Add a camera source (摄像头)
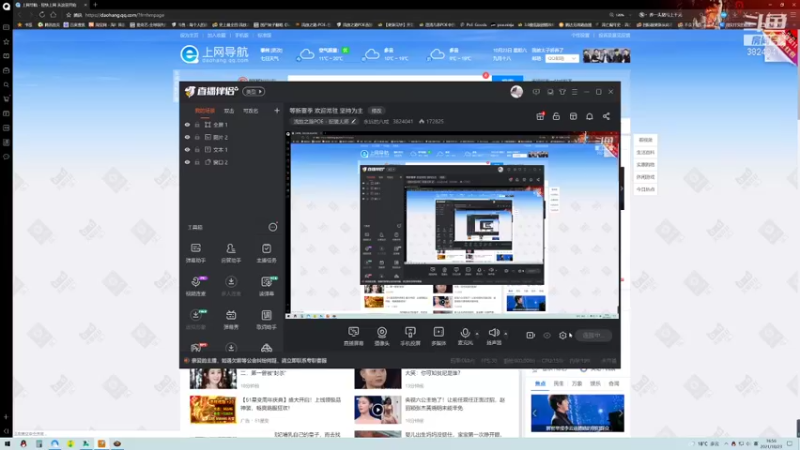 (x=382, y=336)
